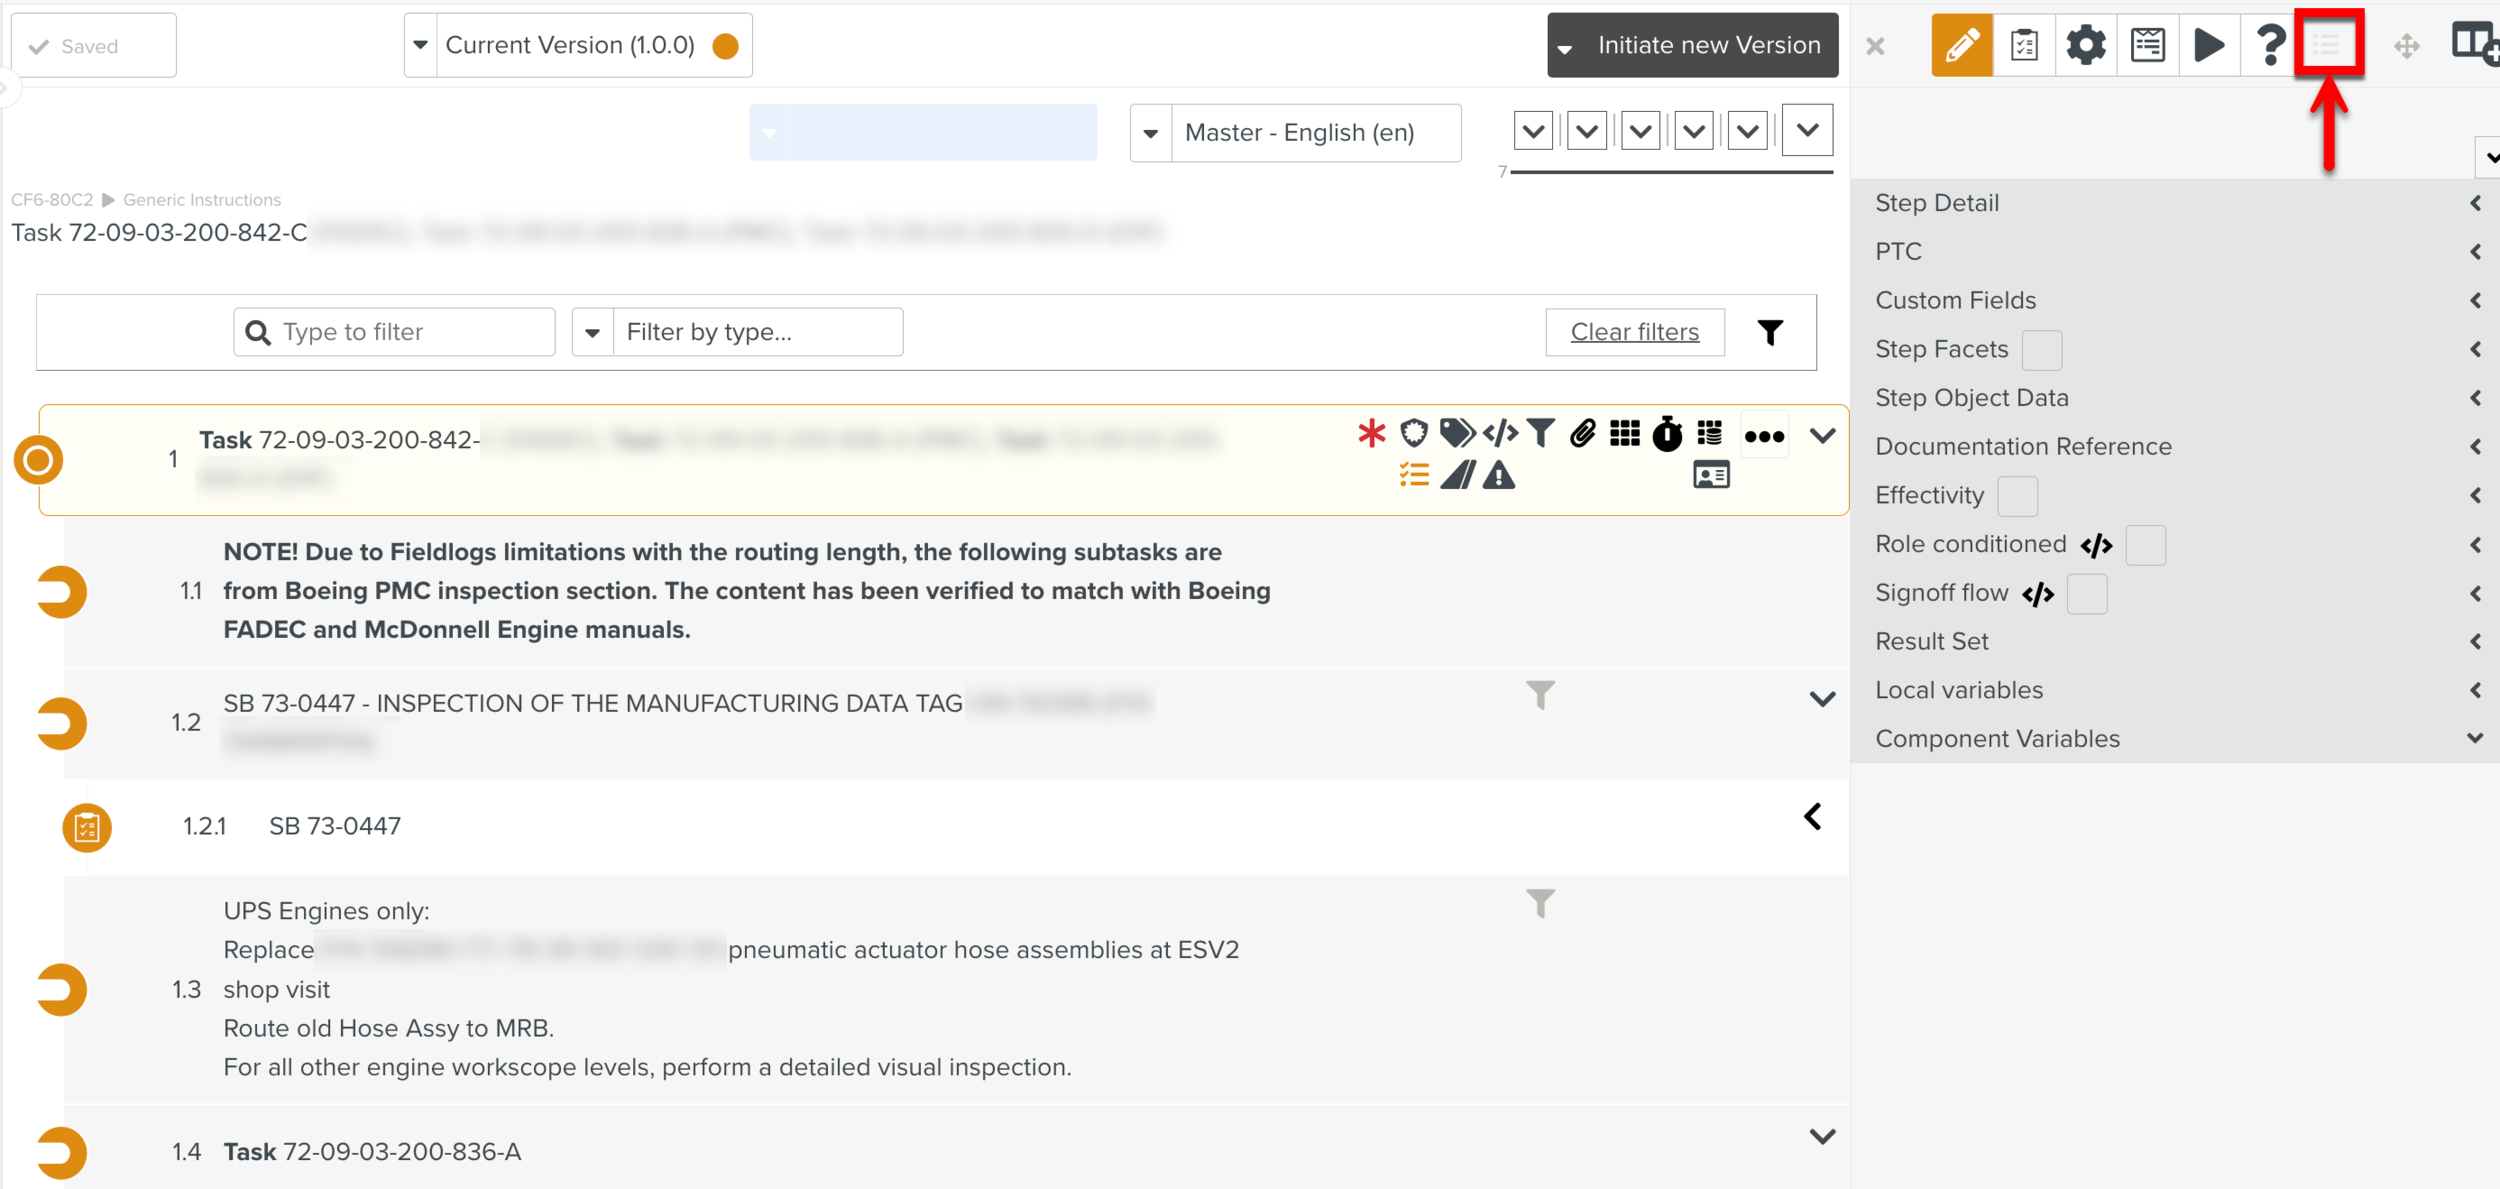Click Initiate new Version button
Screen dimensions: 2500x1189
pyautogui.click(x=1708, y=45)
